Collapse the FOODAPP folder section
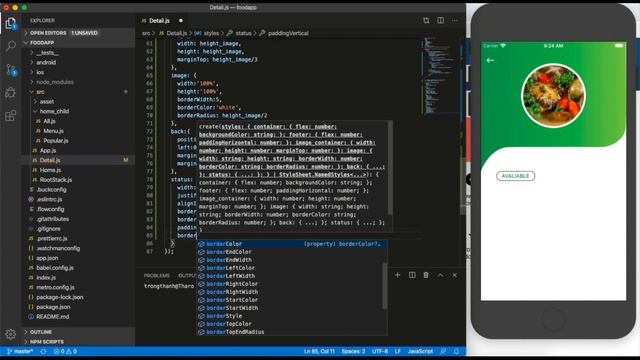The height and width of the screenshot is (360, 640). (78, 42)
